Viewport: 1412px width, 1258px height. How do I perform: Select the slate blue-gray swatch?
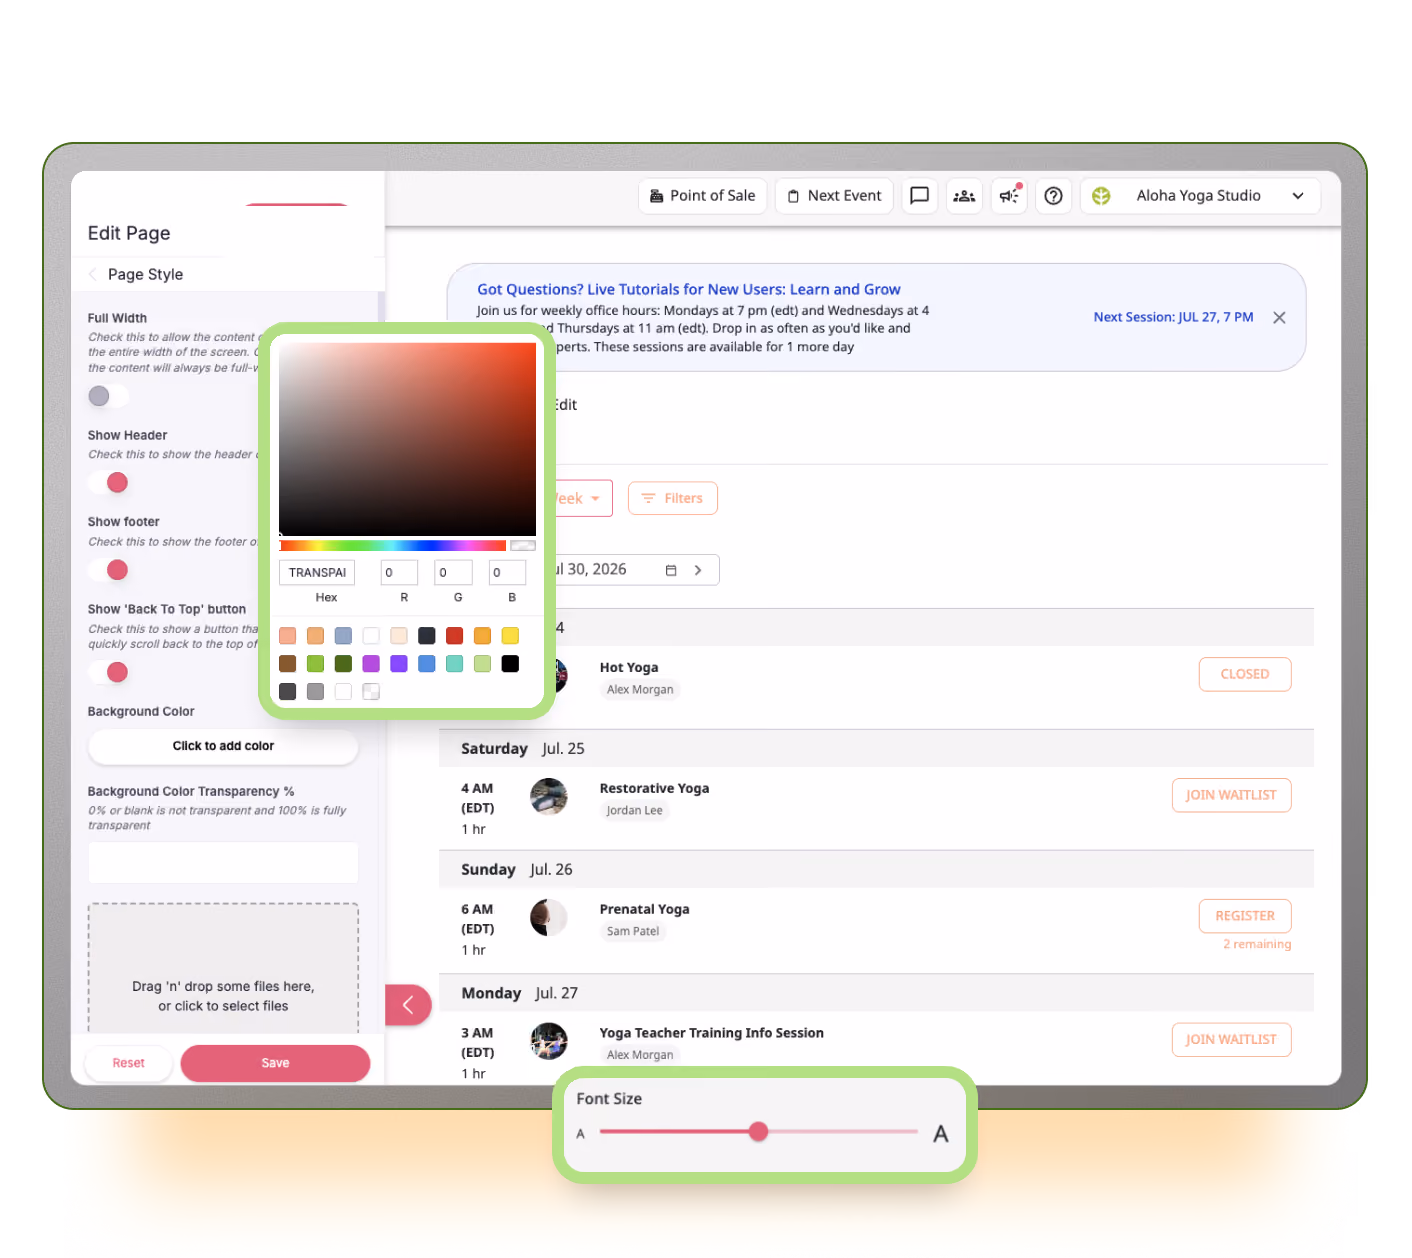point(343,636)
